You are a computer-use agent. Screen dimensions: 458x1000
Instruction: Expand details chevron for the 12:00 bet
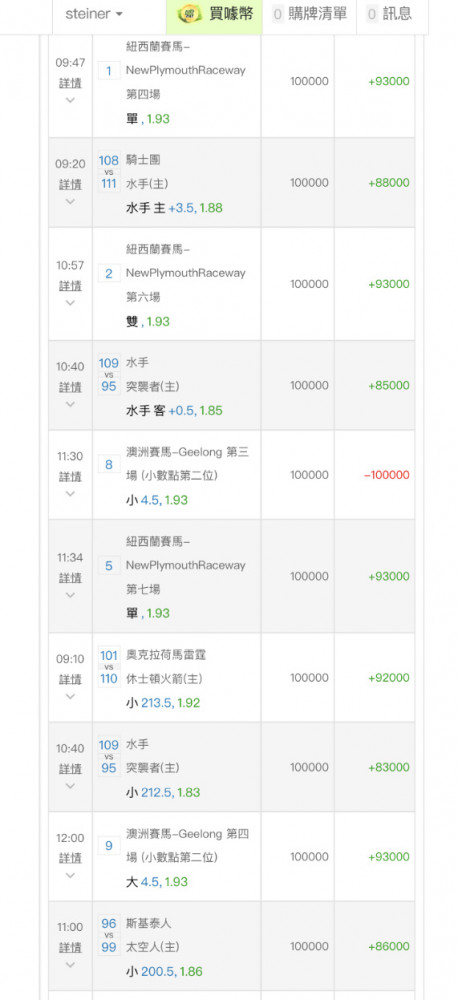(70, 876)
